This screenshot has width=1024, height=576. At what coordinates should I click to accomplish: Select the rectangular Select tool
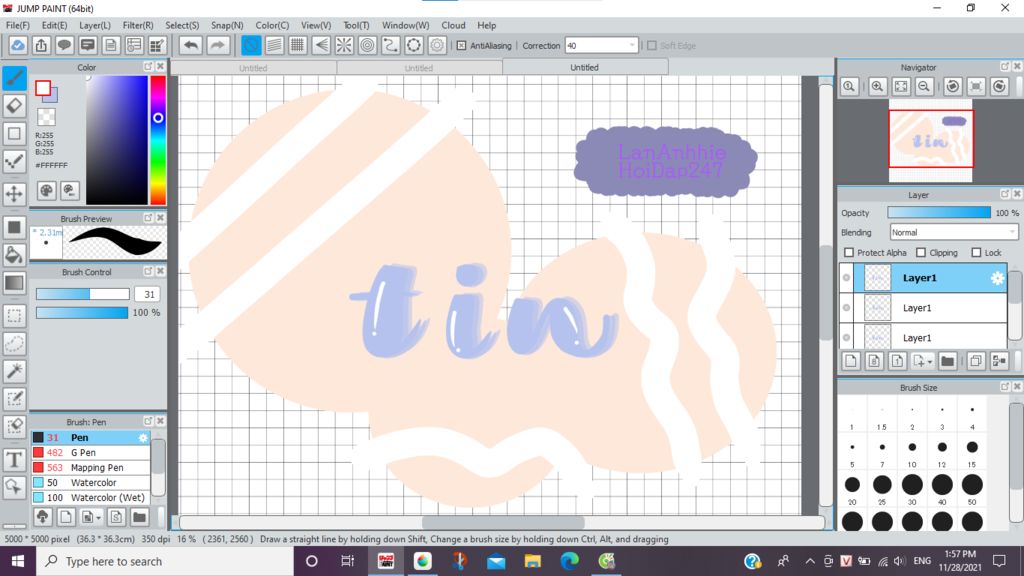click(x=14, y=316)
